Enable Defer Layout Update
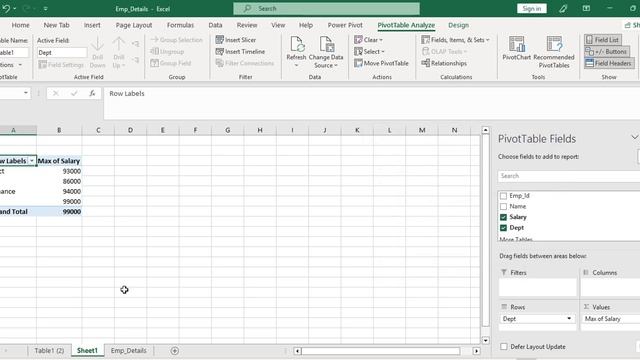640x360 pixels. (504, 347)
